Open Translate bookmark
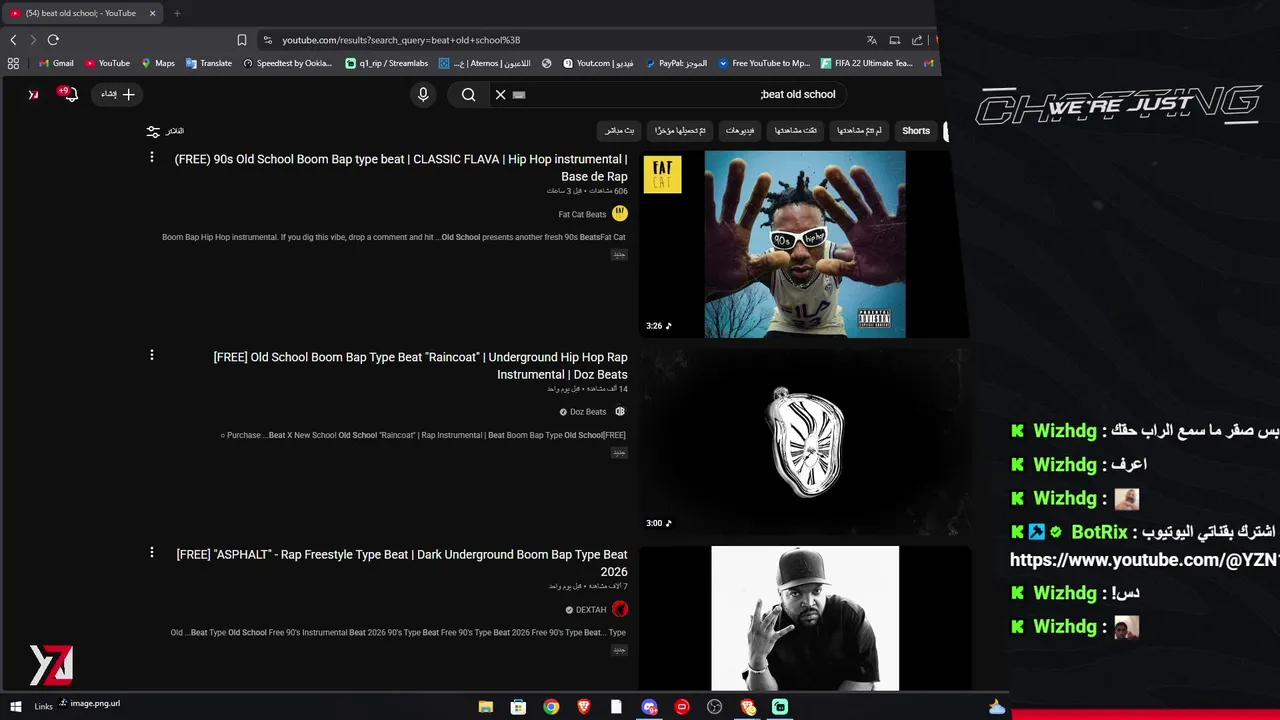This screenshot has width=1280, height=720. point(209,63)
